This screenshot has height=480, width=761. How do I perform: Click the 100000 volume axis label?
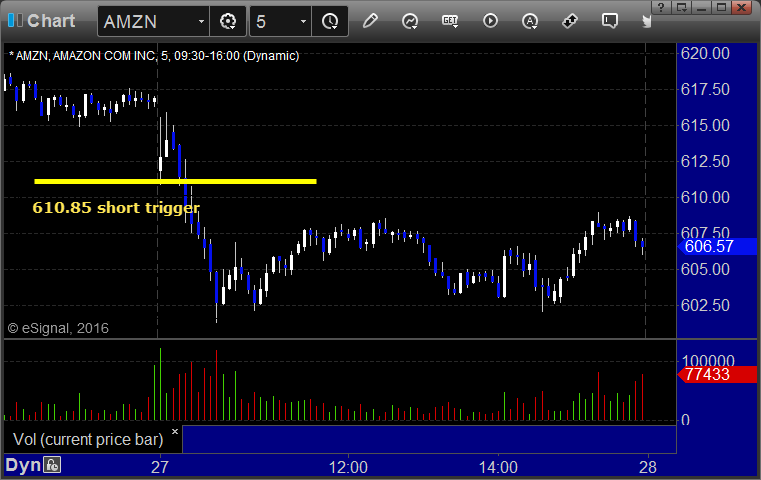point(708,360)
